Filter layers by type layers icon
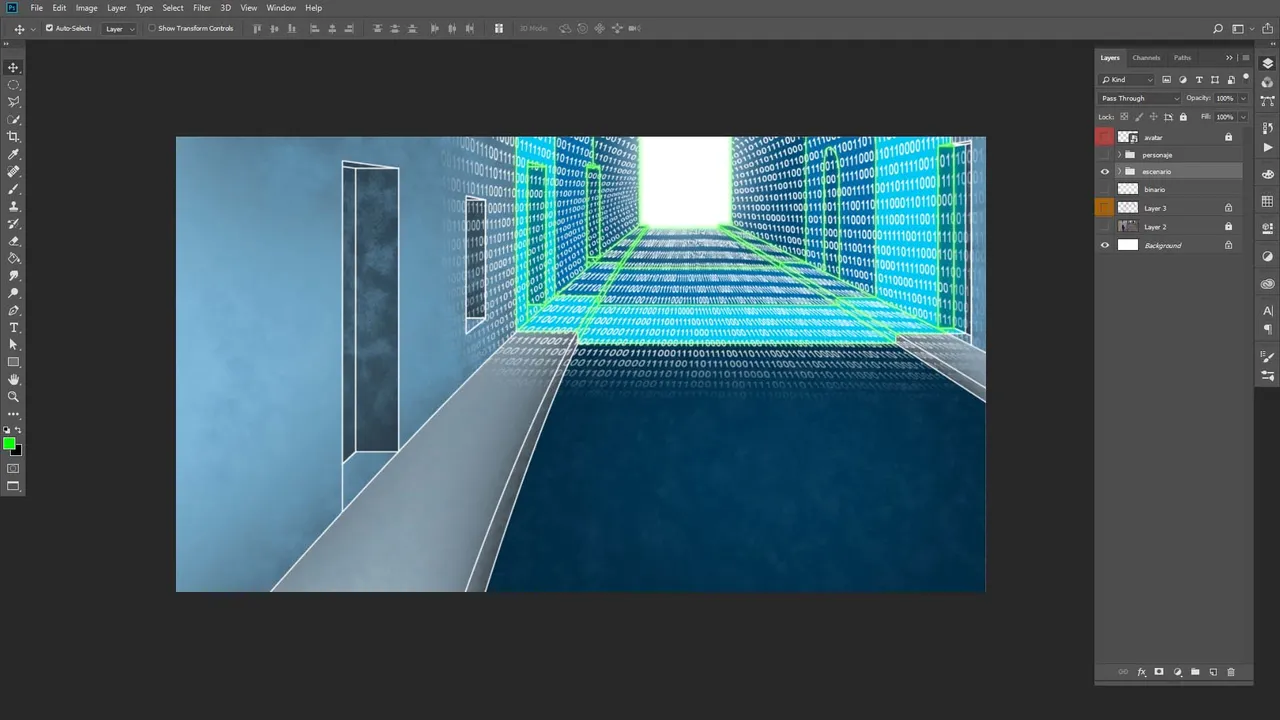 [x=1199, y=80]
